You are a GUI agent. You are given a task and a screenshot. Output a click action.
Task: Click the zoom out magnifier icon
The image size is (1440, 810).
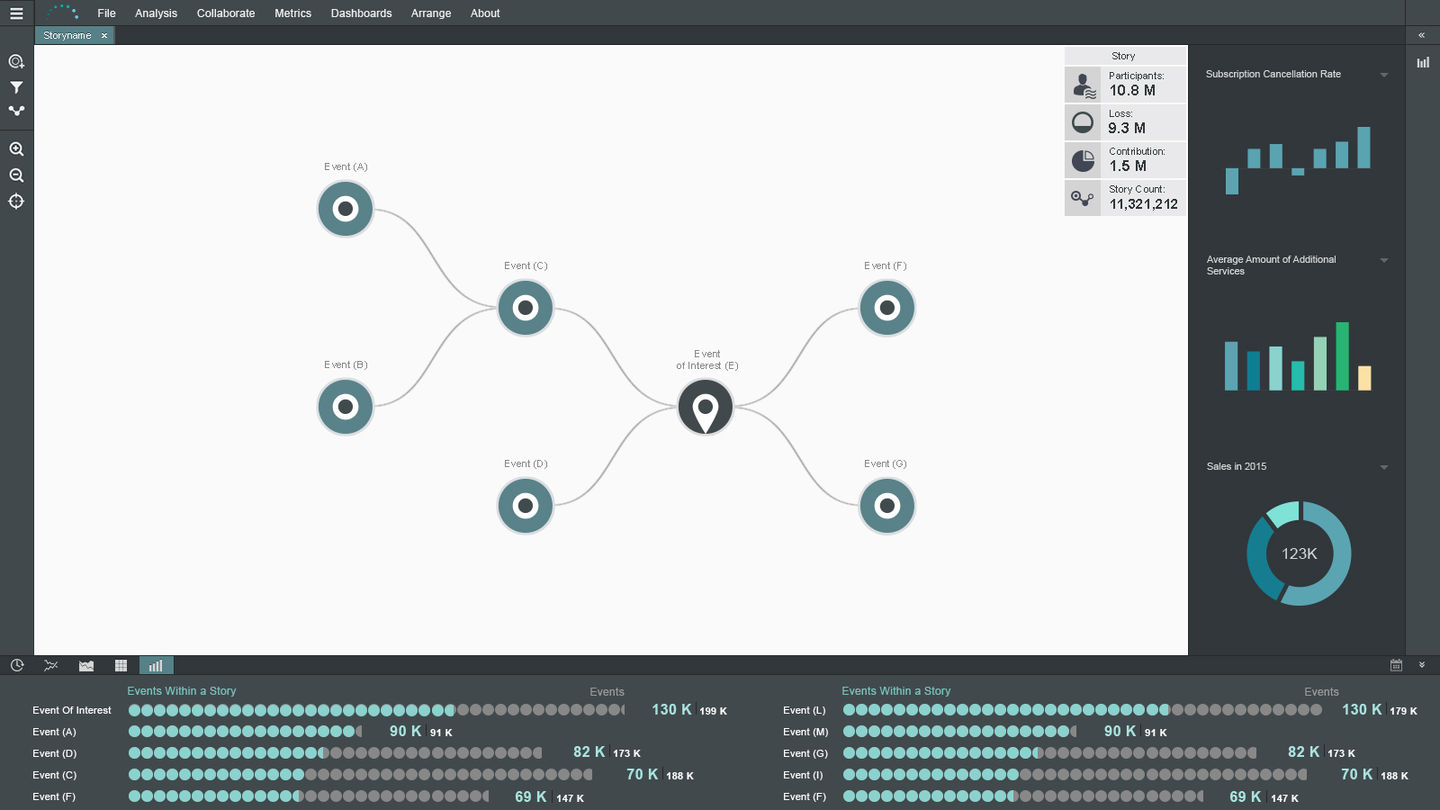click(16, 175)
